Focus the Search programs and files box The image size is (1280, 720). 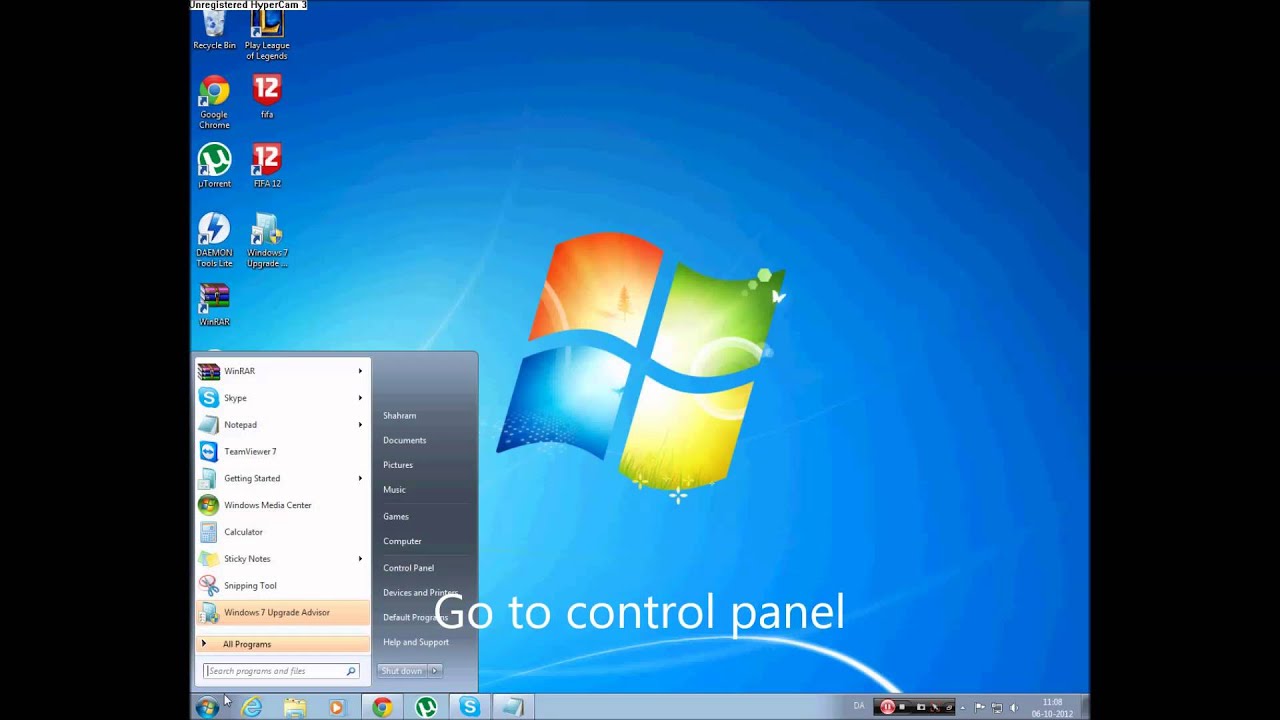coord(280,671)
